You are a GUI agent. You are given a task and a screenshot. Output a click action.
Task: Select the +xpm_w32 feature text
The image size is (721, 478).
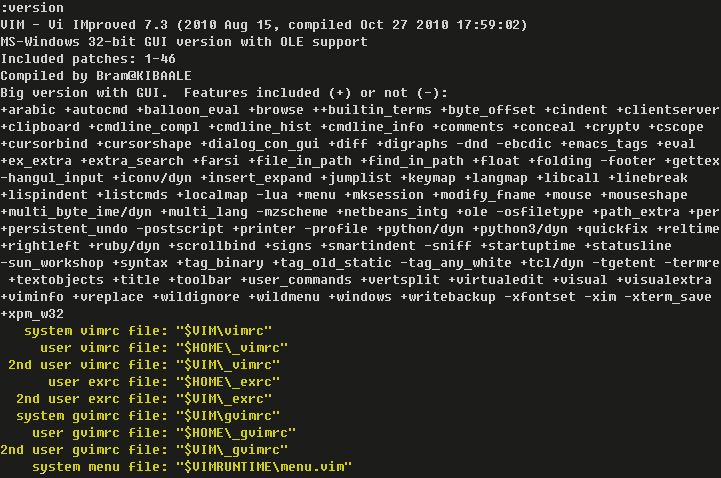click(32, 314)
